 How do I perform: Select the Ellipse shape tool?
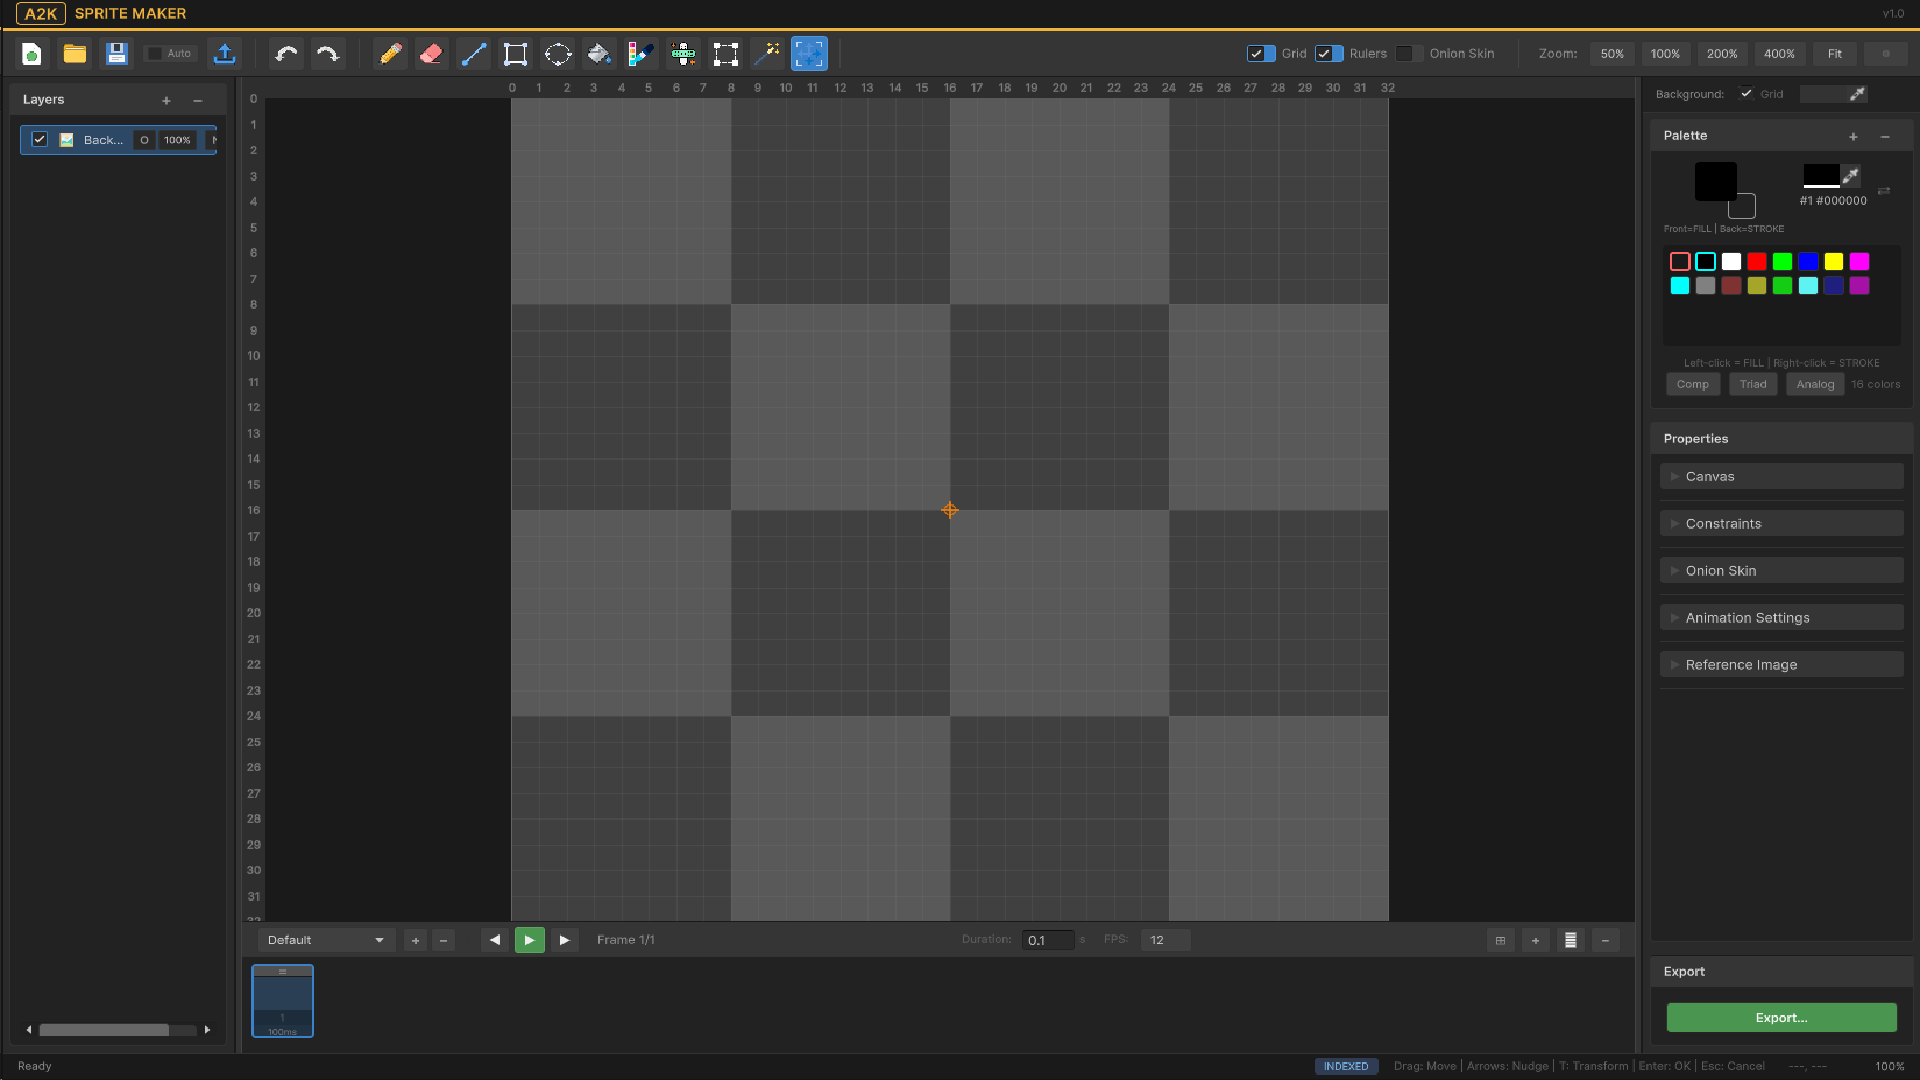click(557, 54)
